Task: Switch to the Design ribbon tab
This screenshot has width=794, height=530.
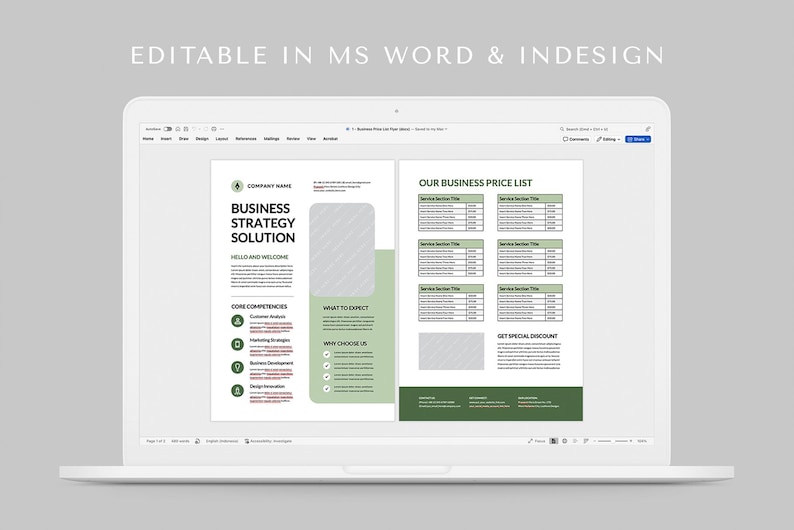Action: pyautogui.click(x=202, y=139)
